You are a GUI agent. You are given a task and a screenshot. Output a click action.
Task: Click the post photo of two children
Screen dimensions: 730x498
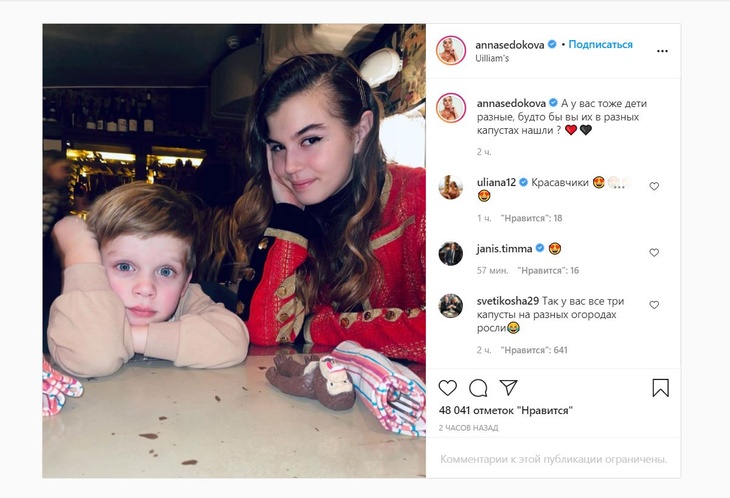[x=234, y=251]
